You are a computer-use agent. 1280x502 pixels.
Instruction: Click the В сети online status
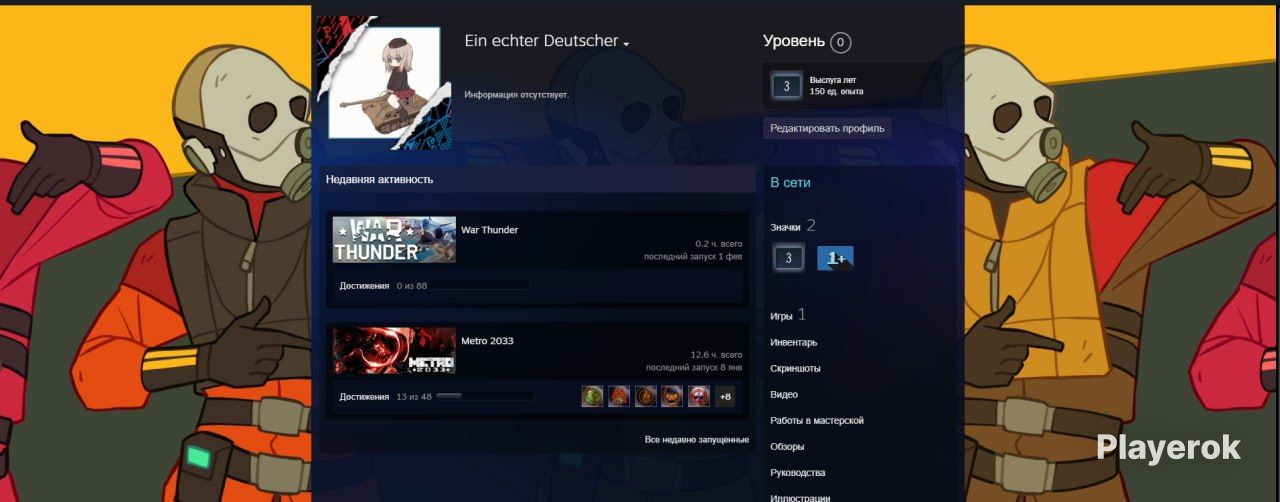click(x=790, y=183)
